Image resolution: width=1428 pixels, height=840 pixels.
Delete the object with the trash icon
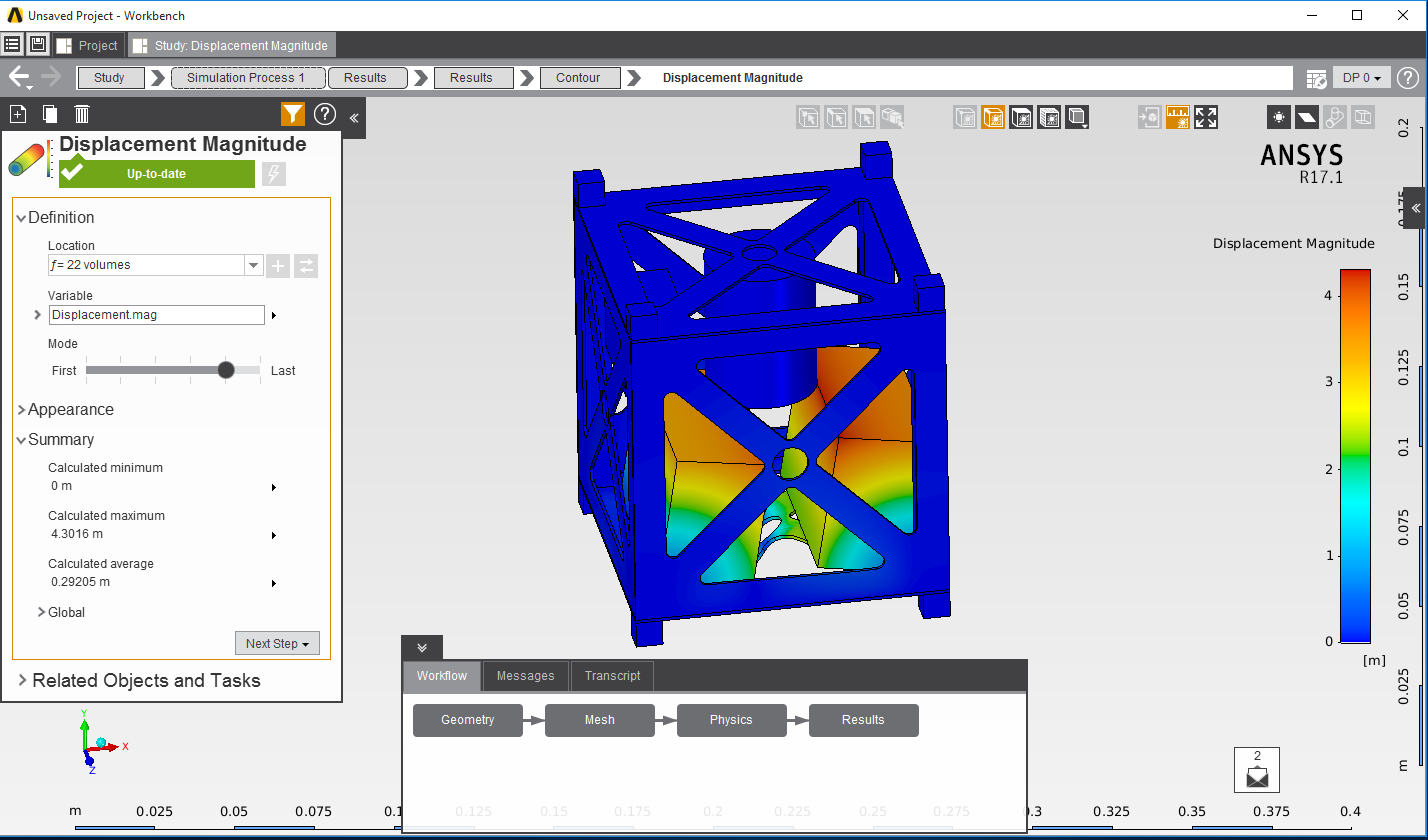(x=83, y=114)
